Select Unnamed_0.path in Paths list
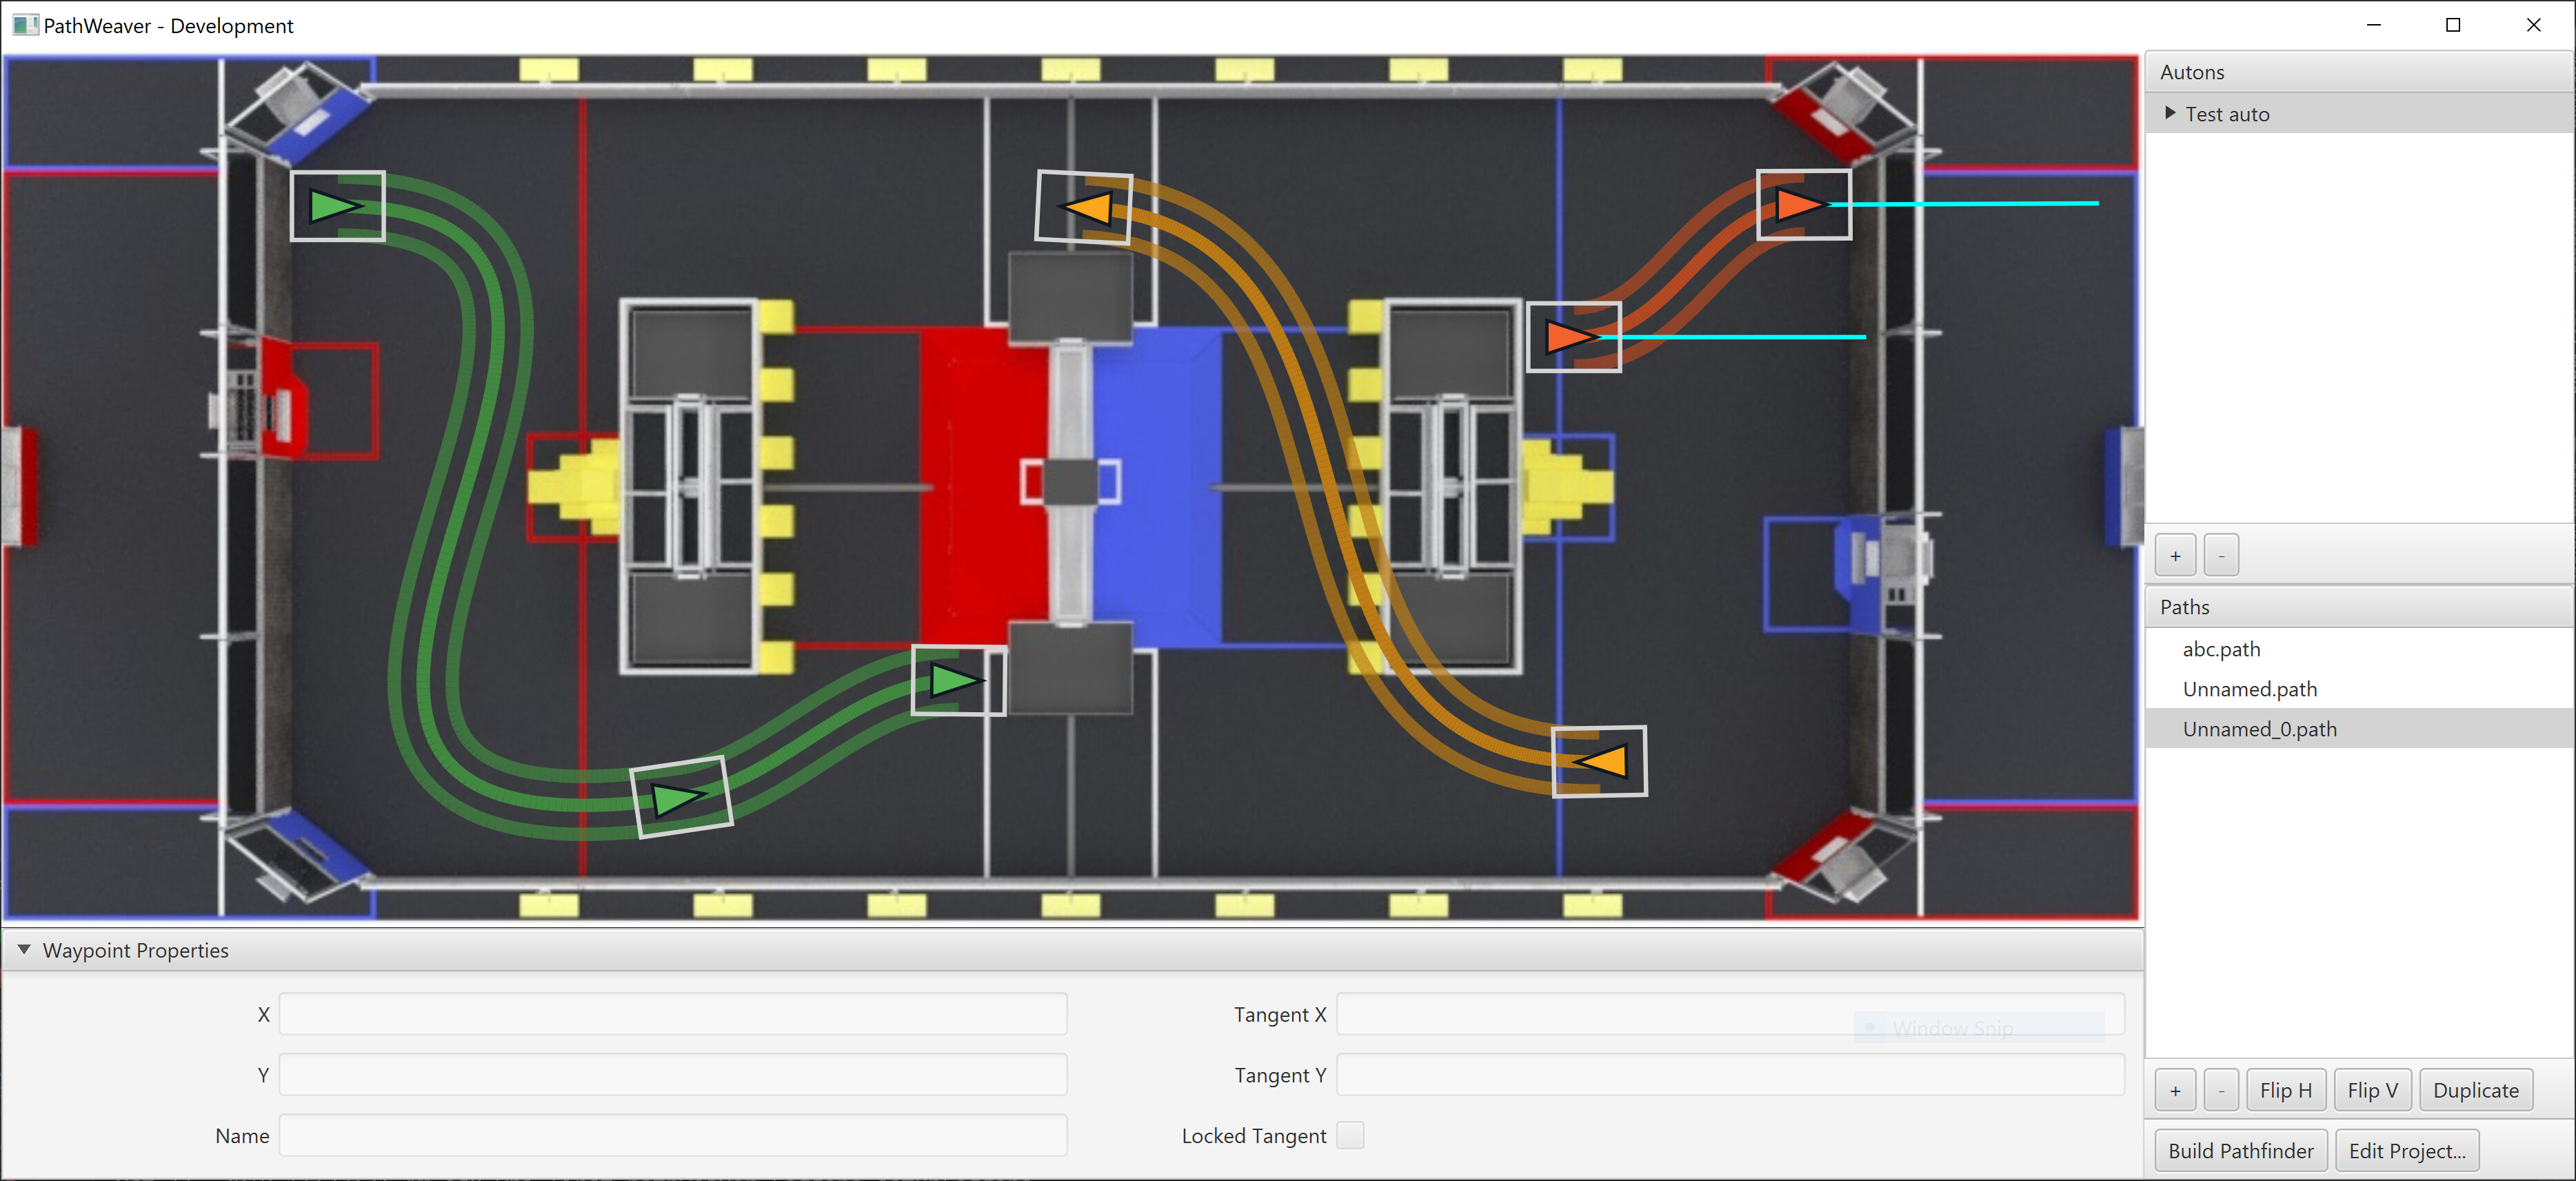2576x1181 pixels. (2360, 729)
